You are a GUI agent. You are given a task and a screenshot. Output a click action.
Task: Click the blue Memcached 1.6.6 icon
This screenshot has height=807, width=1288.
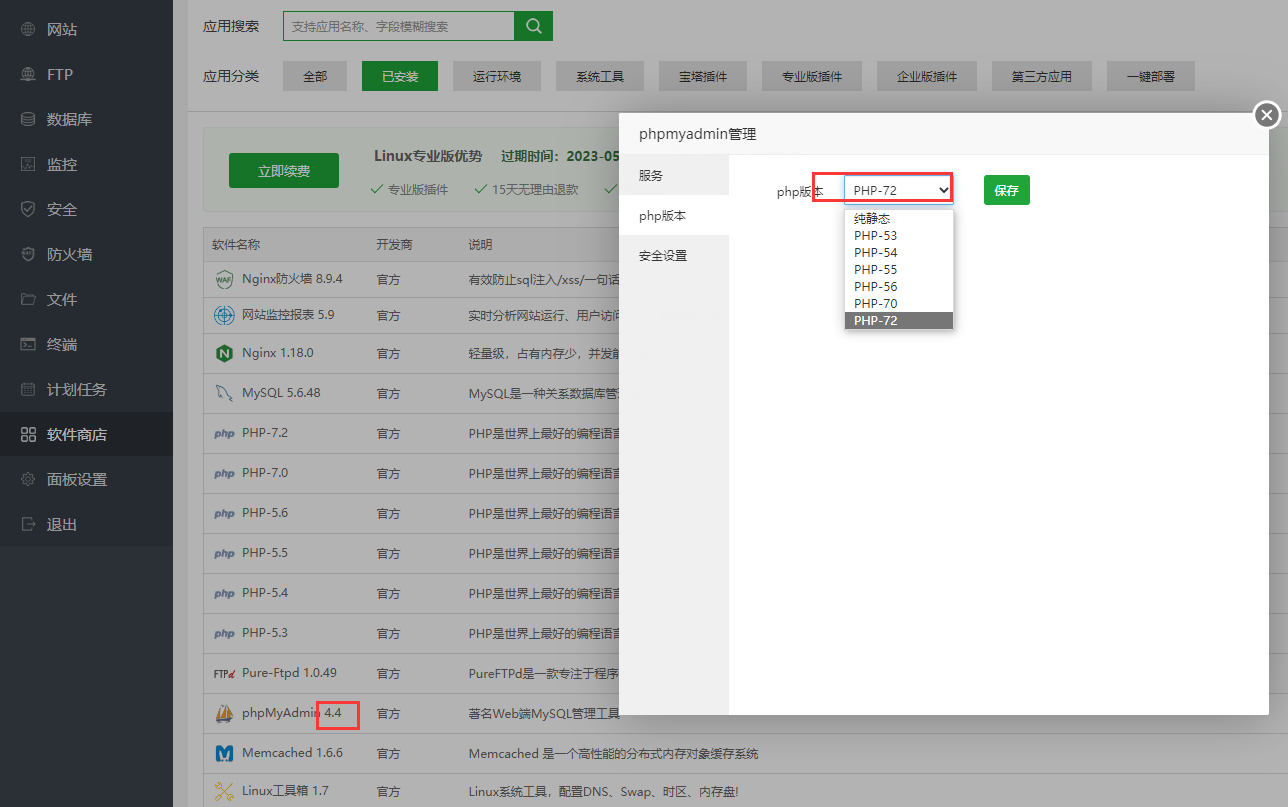coord(224,754)
